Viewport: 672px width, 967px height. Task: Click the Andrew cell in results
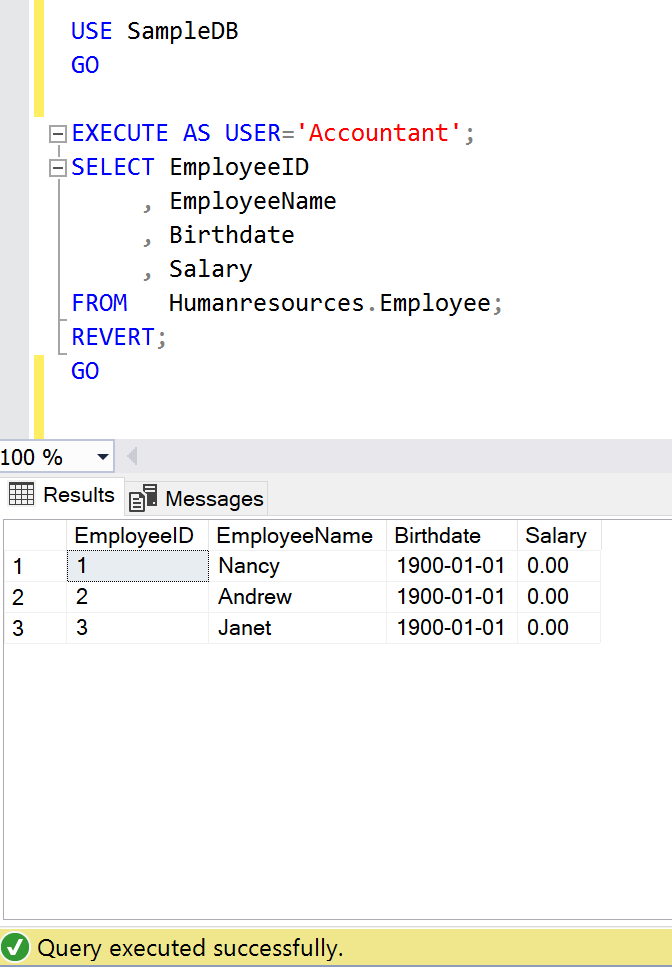coord(255,597)
